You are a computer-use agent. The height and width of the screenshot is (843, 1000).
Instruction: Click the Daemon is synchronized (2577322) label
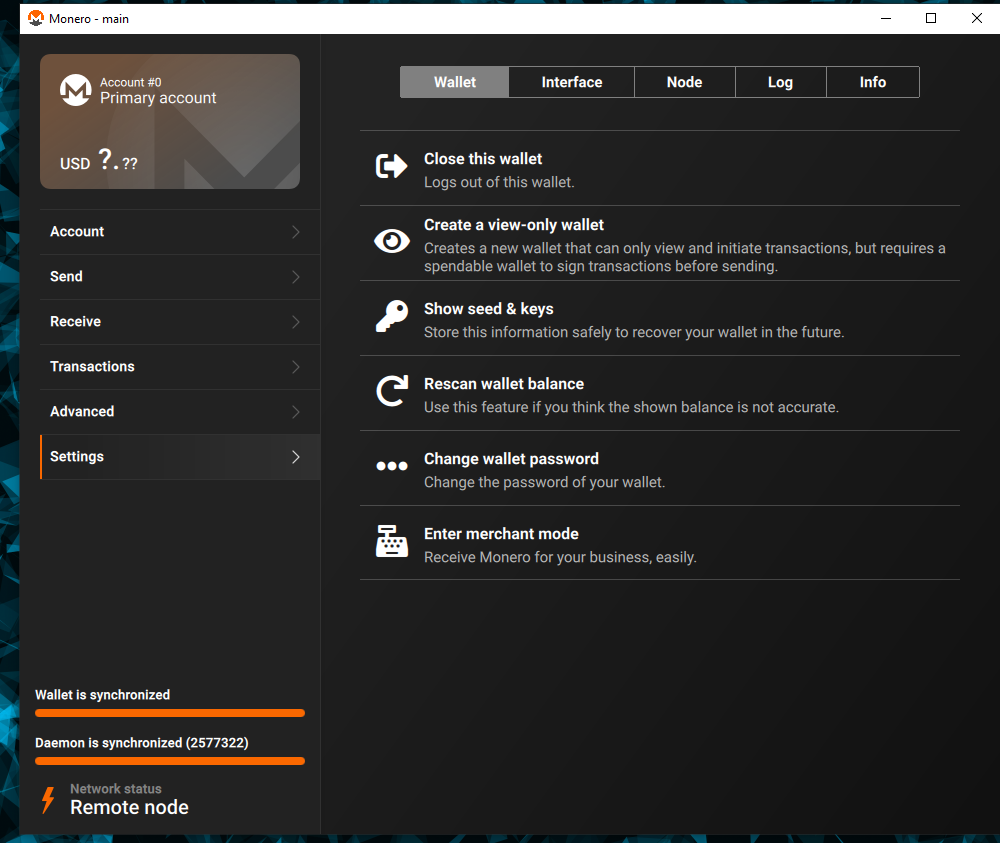[x=142, y=743]
